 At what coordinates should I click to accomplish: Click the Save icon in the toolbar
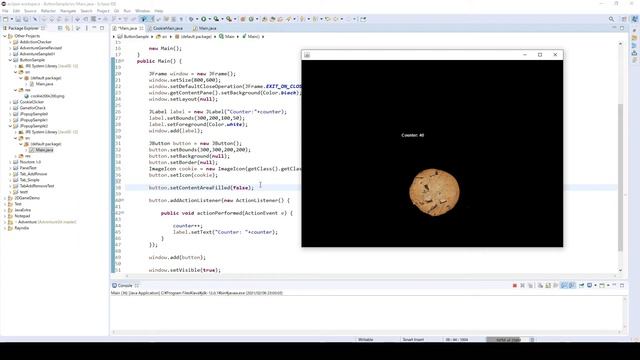pos(18,19)
